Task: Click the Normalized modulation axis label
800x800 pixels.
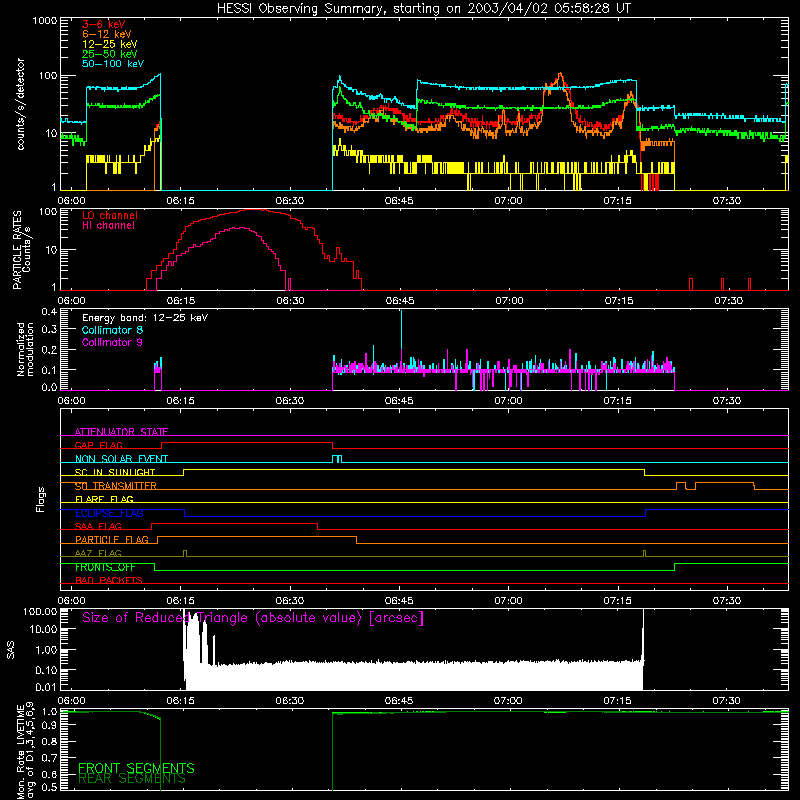Action: [x=26, y=349]
